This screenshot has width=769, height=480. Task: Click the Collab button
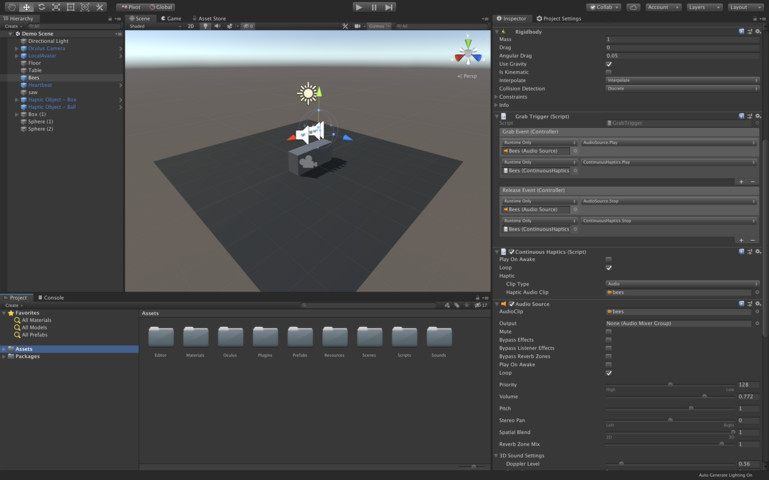(603, 7)
